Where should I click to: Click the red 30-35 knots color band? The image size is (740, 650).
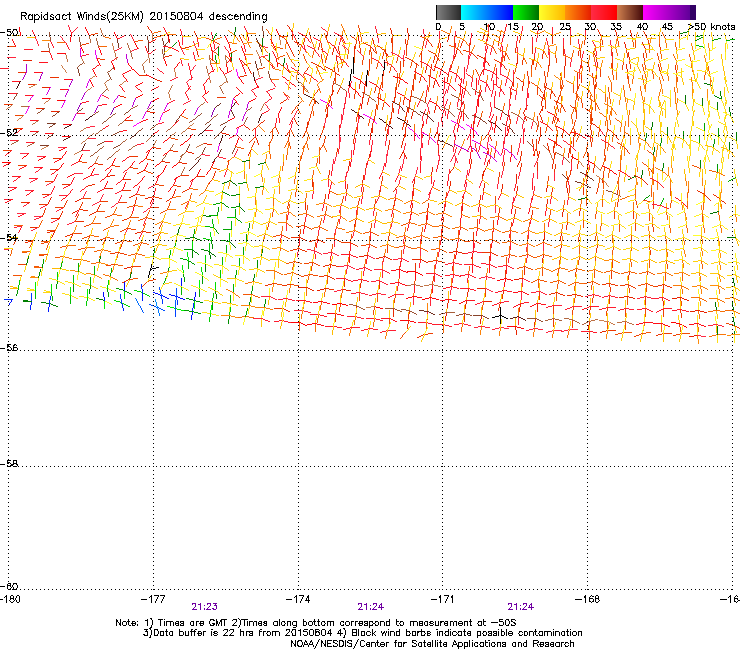pos(604,12)
